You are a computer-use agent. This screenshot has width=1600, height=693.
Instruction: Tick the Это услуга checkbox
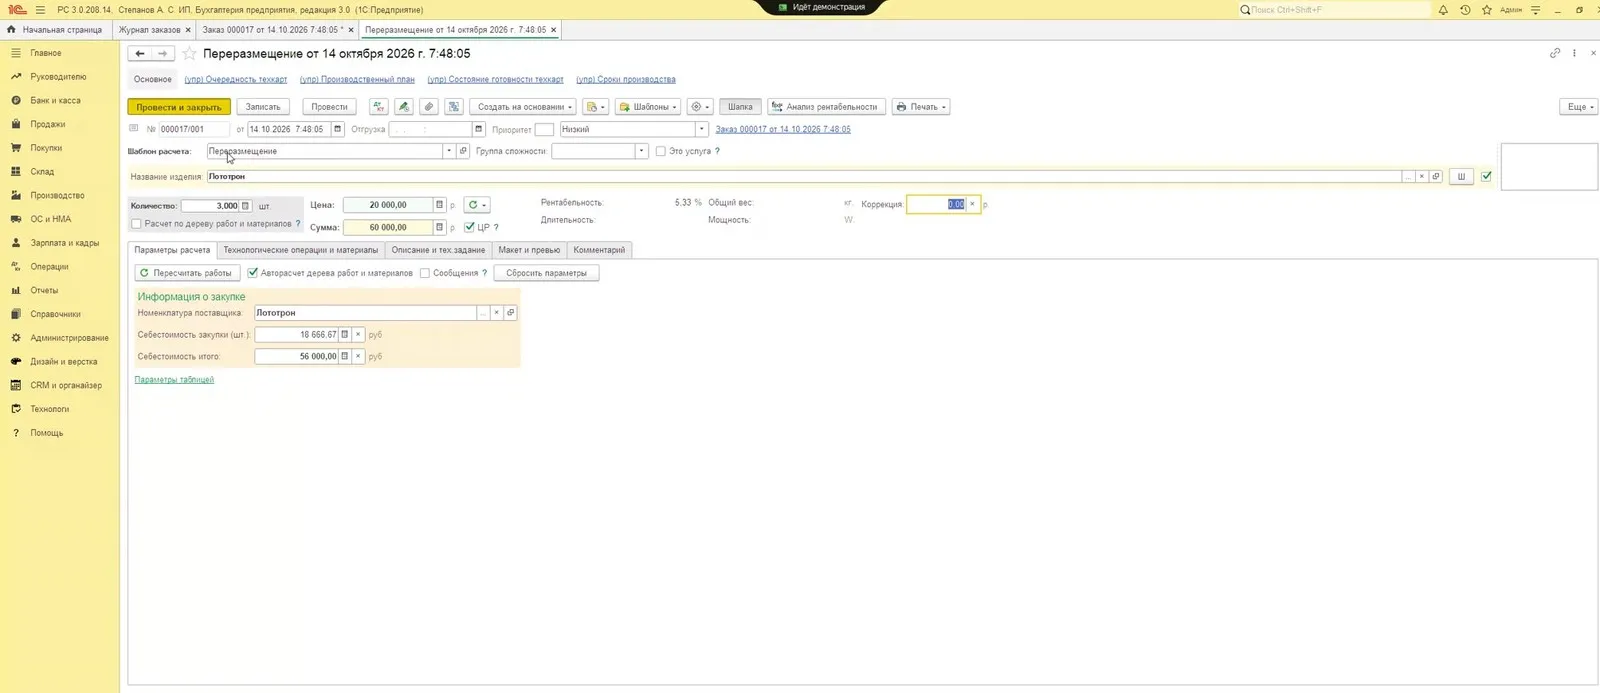(x=661, y=151)
